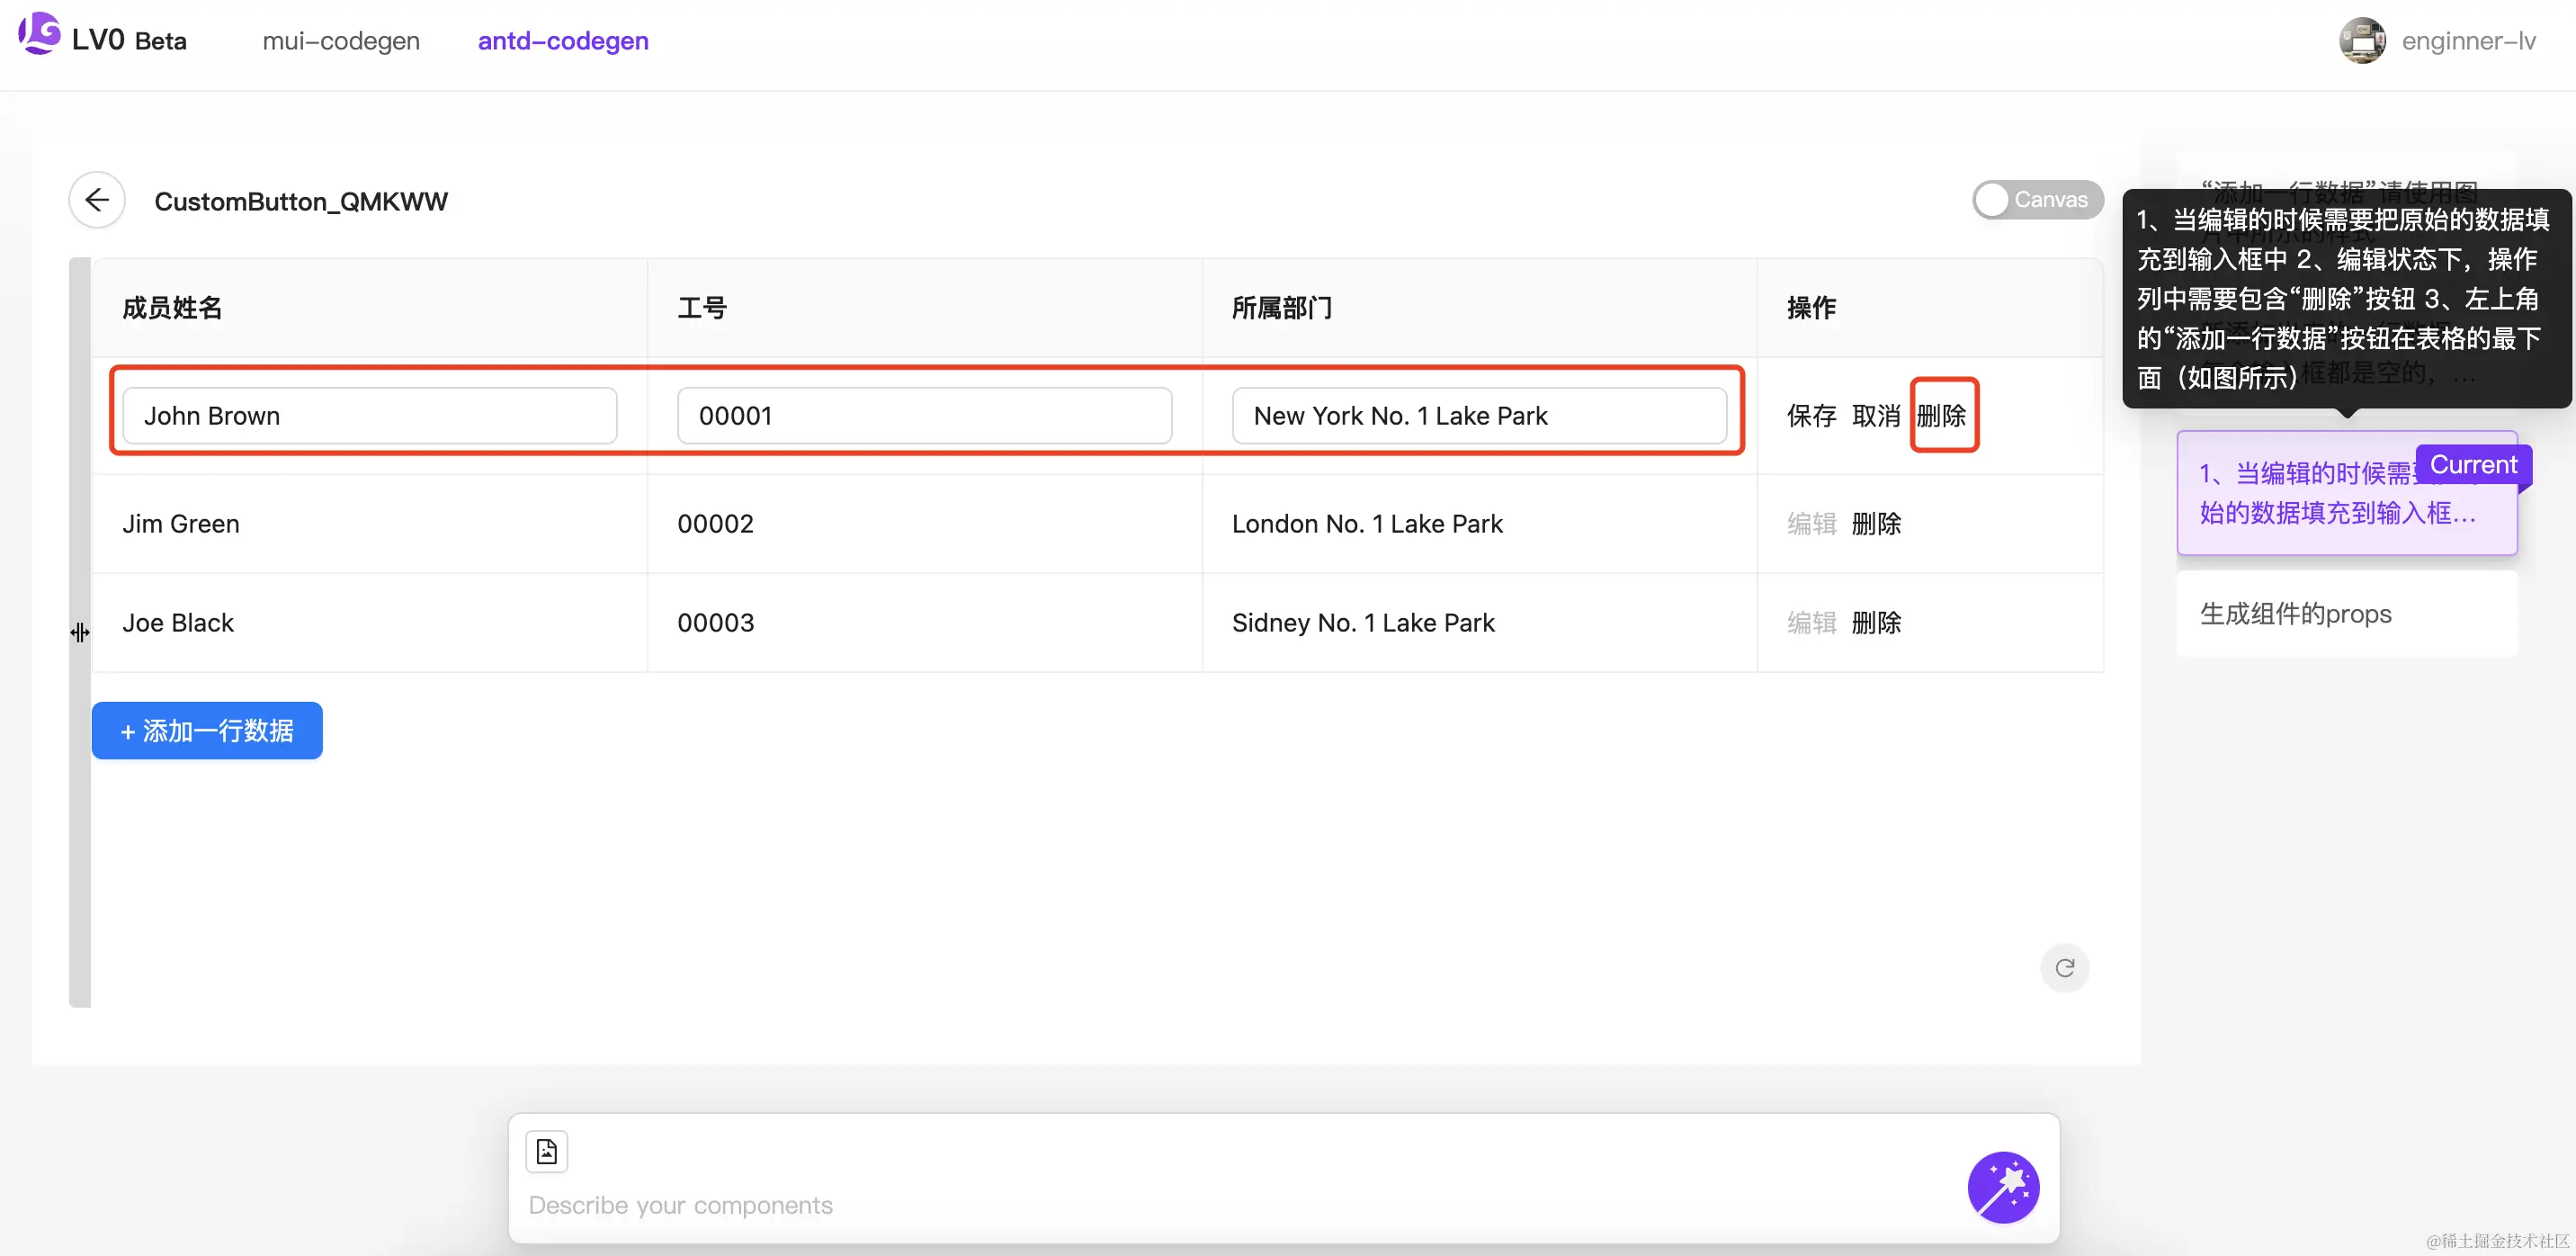The width and height of the screenshot is (2576, 1256).
Task: Click 编辑 in the Jim Green row
Action: pos(1811,524)
